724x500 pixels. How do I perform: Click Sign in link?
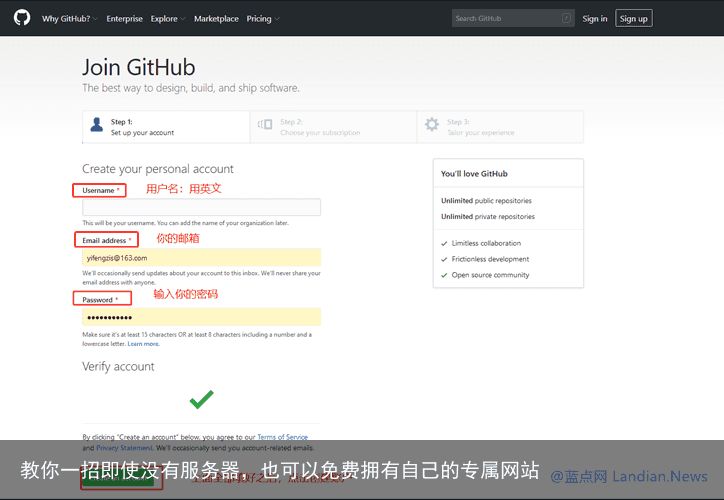595,18
